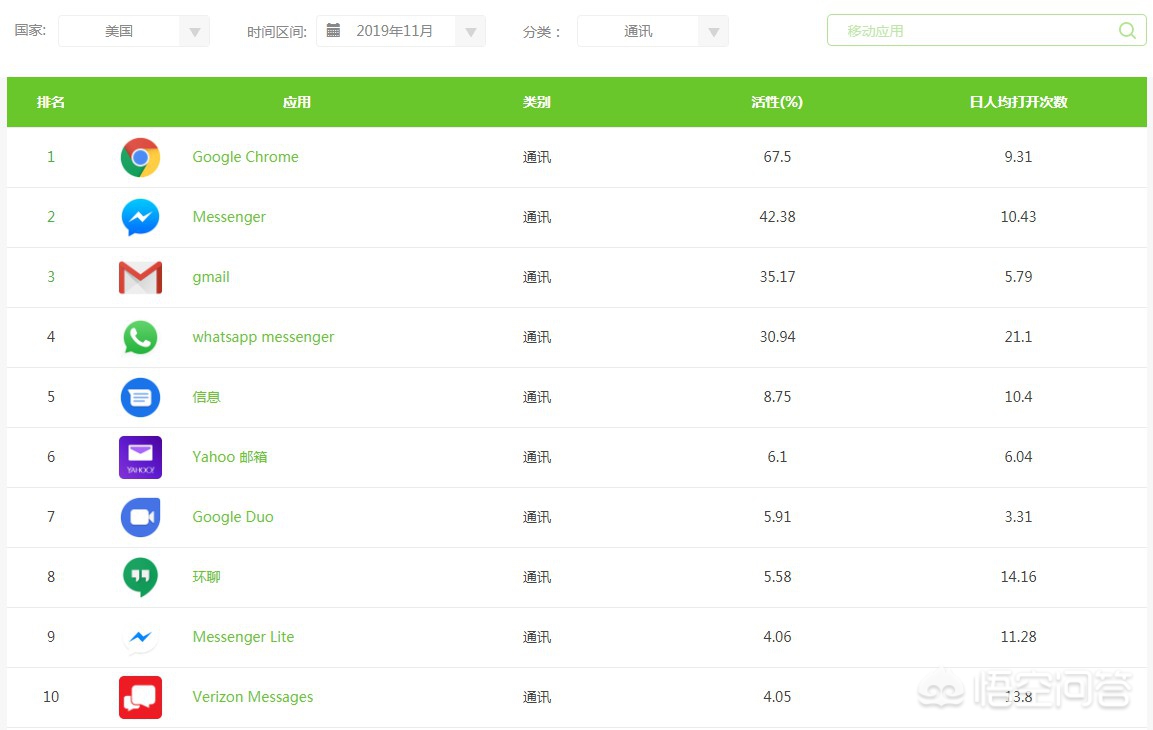The image size is (1153, 730).
Task: Click the 6.04 daily opens value
Action: pos(1018,457)
